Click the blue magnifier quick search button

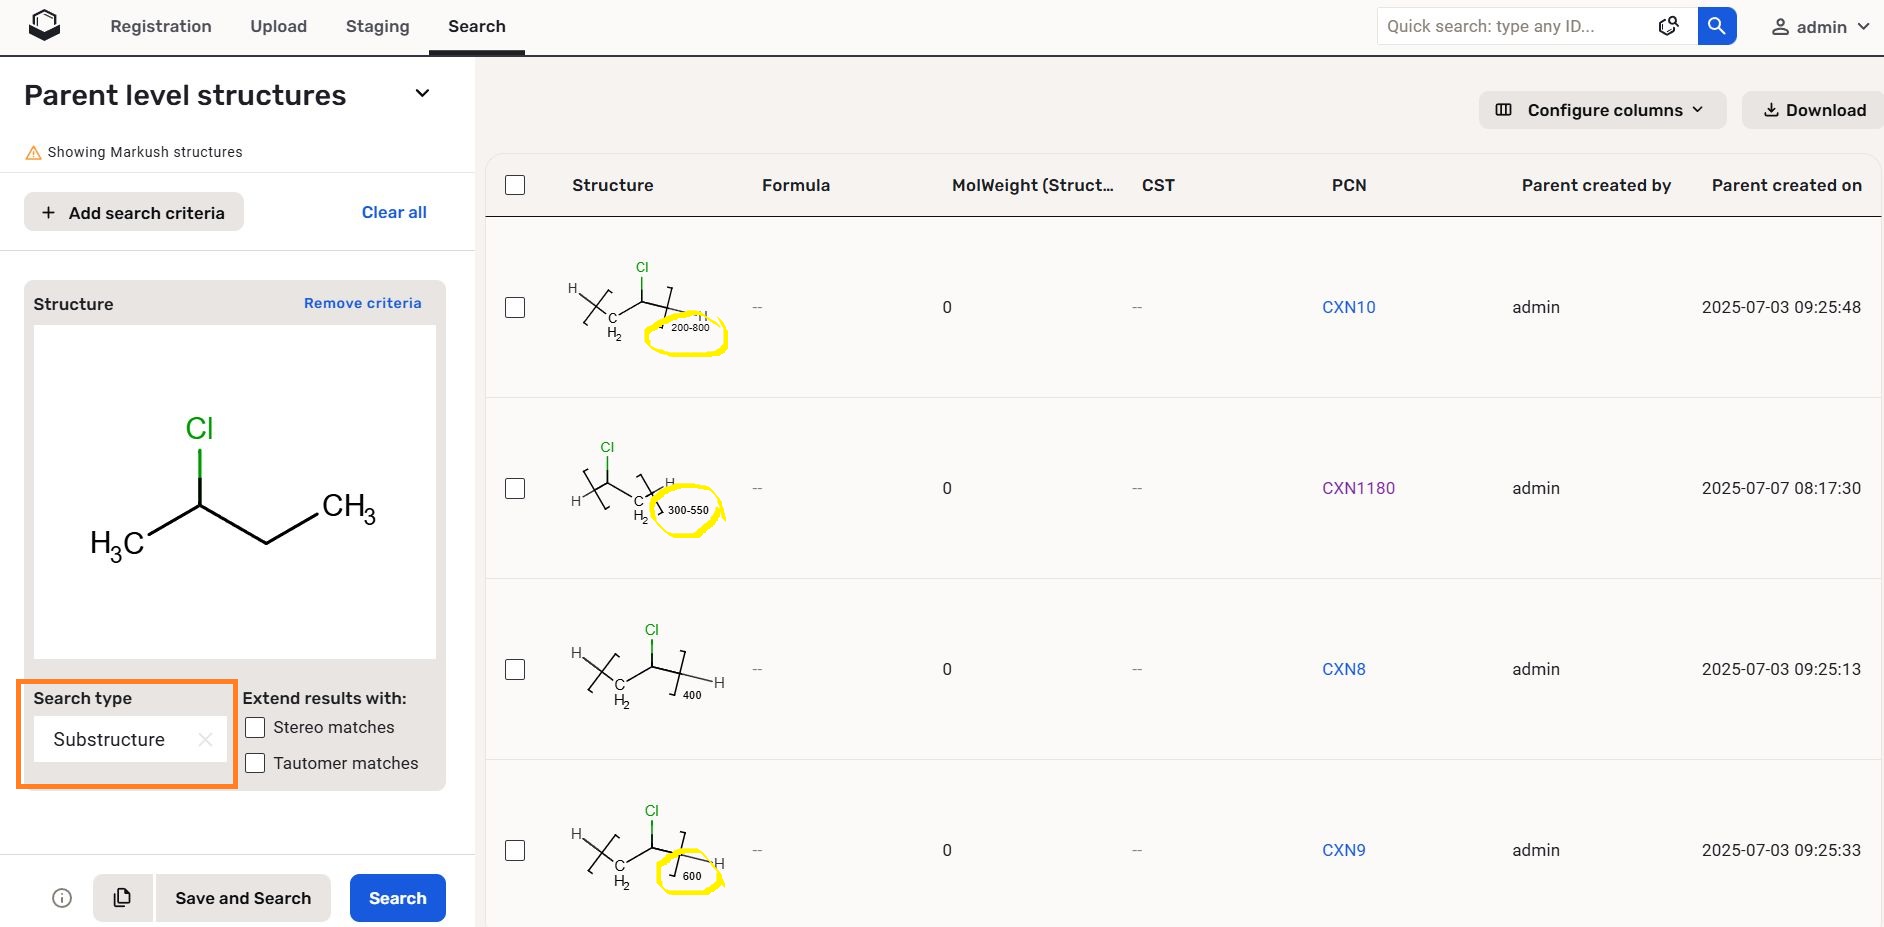coord(1716,26)
